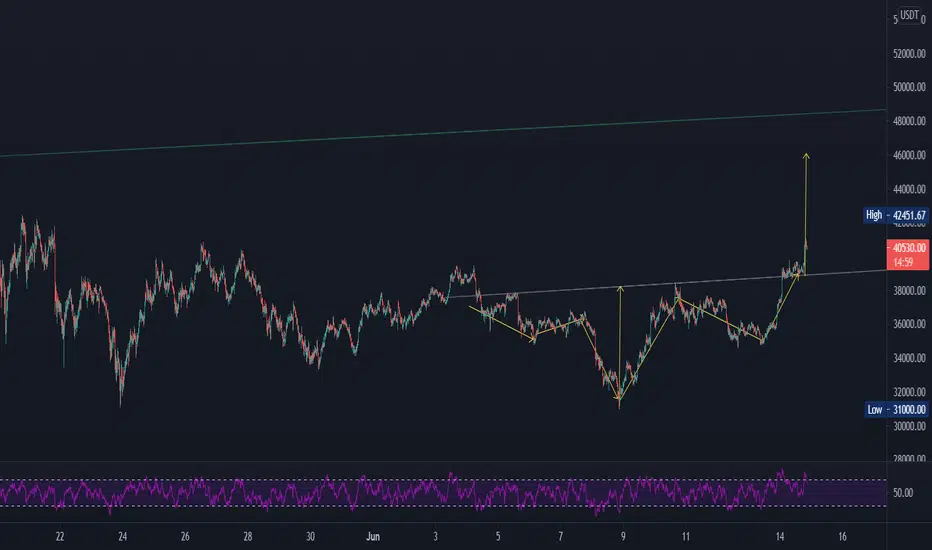Click the 52000.00 price axis value
Viewport: 932px width, 550px height.
coord(909,54)
